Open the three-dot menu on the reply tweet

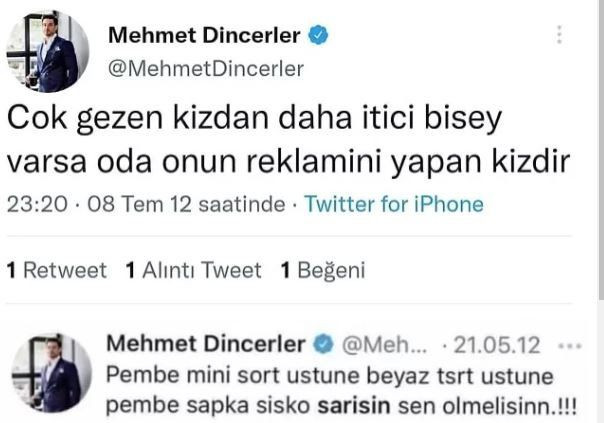[571, 345]
